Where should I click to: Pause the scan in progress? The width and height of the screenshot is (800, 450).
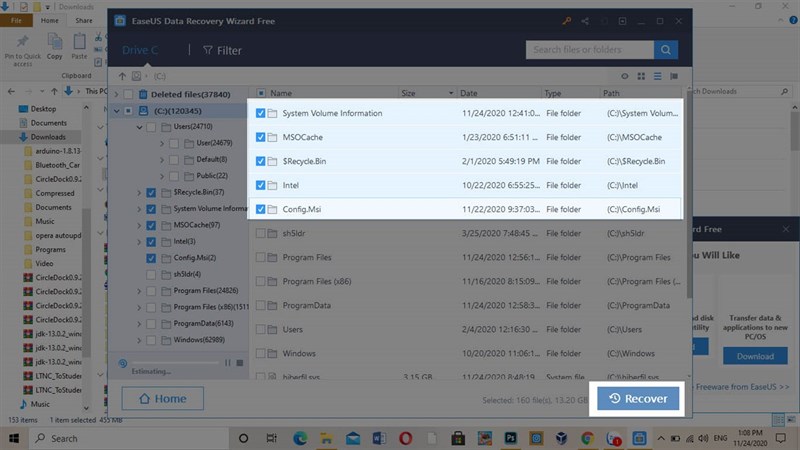228,363
